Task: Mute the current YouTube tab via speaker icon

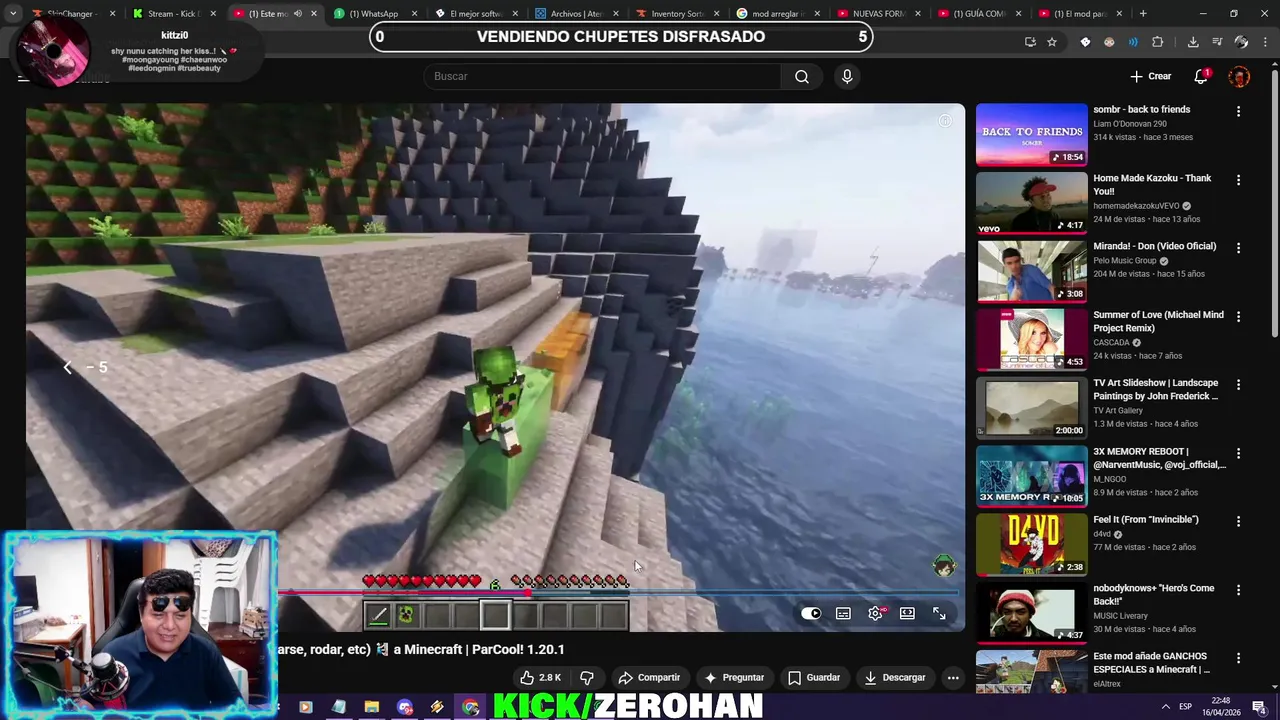Action: pyautogui.click(x=297, y=14)
